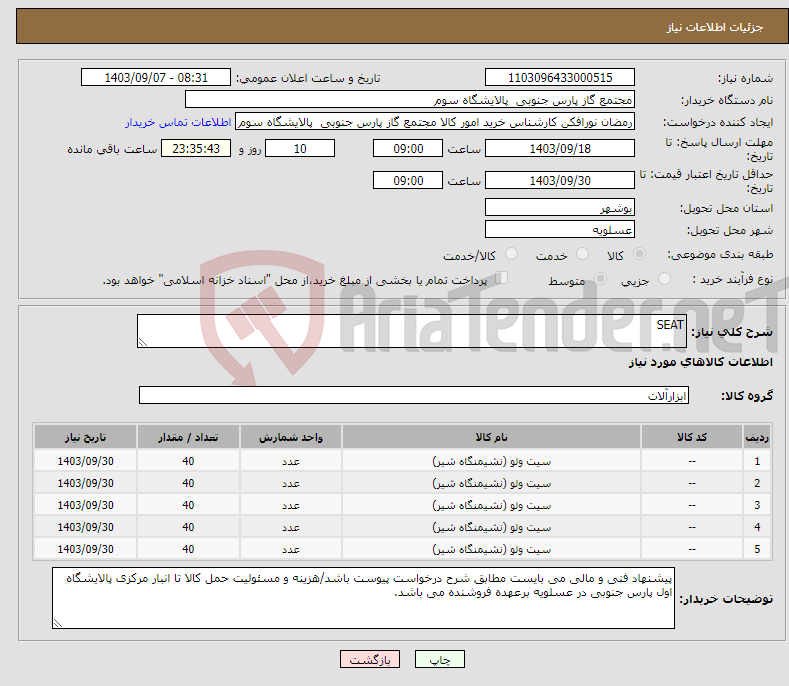Image resolution: width=789 pixels, height=686 pixels.
Task: Open اطلاعات تماس خریدار link
Action: [x=178, y=122]
